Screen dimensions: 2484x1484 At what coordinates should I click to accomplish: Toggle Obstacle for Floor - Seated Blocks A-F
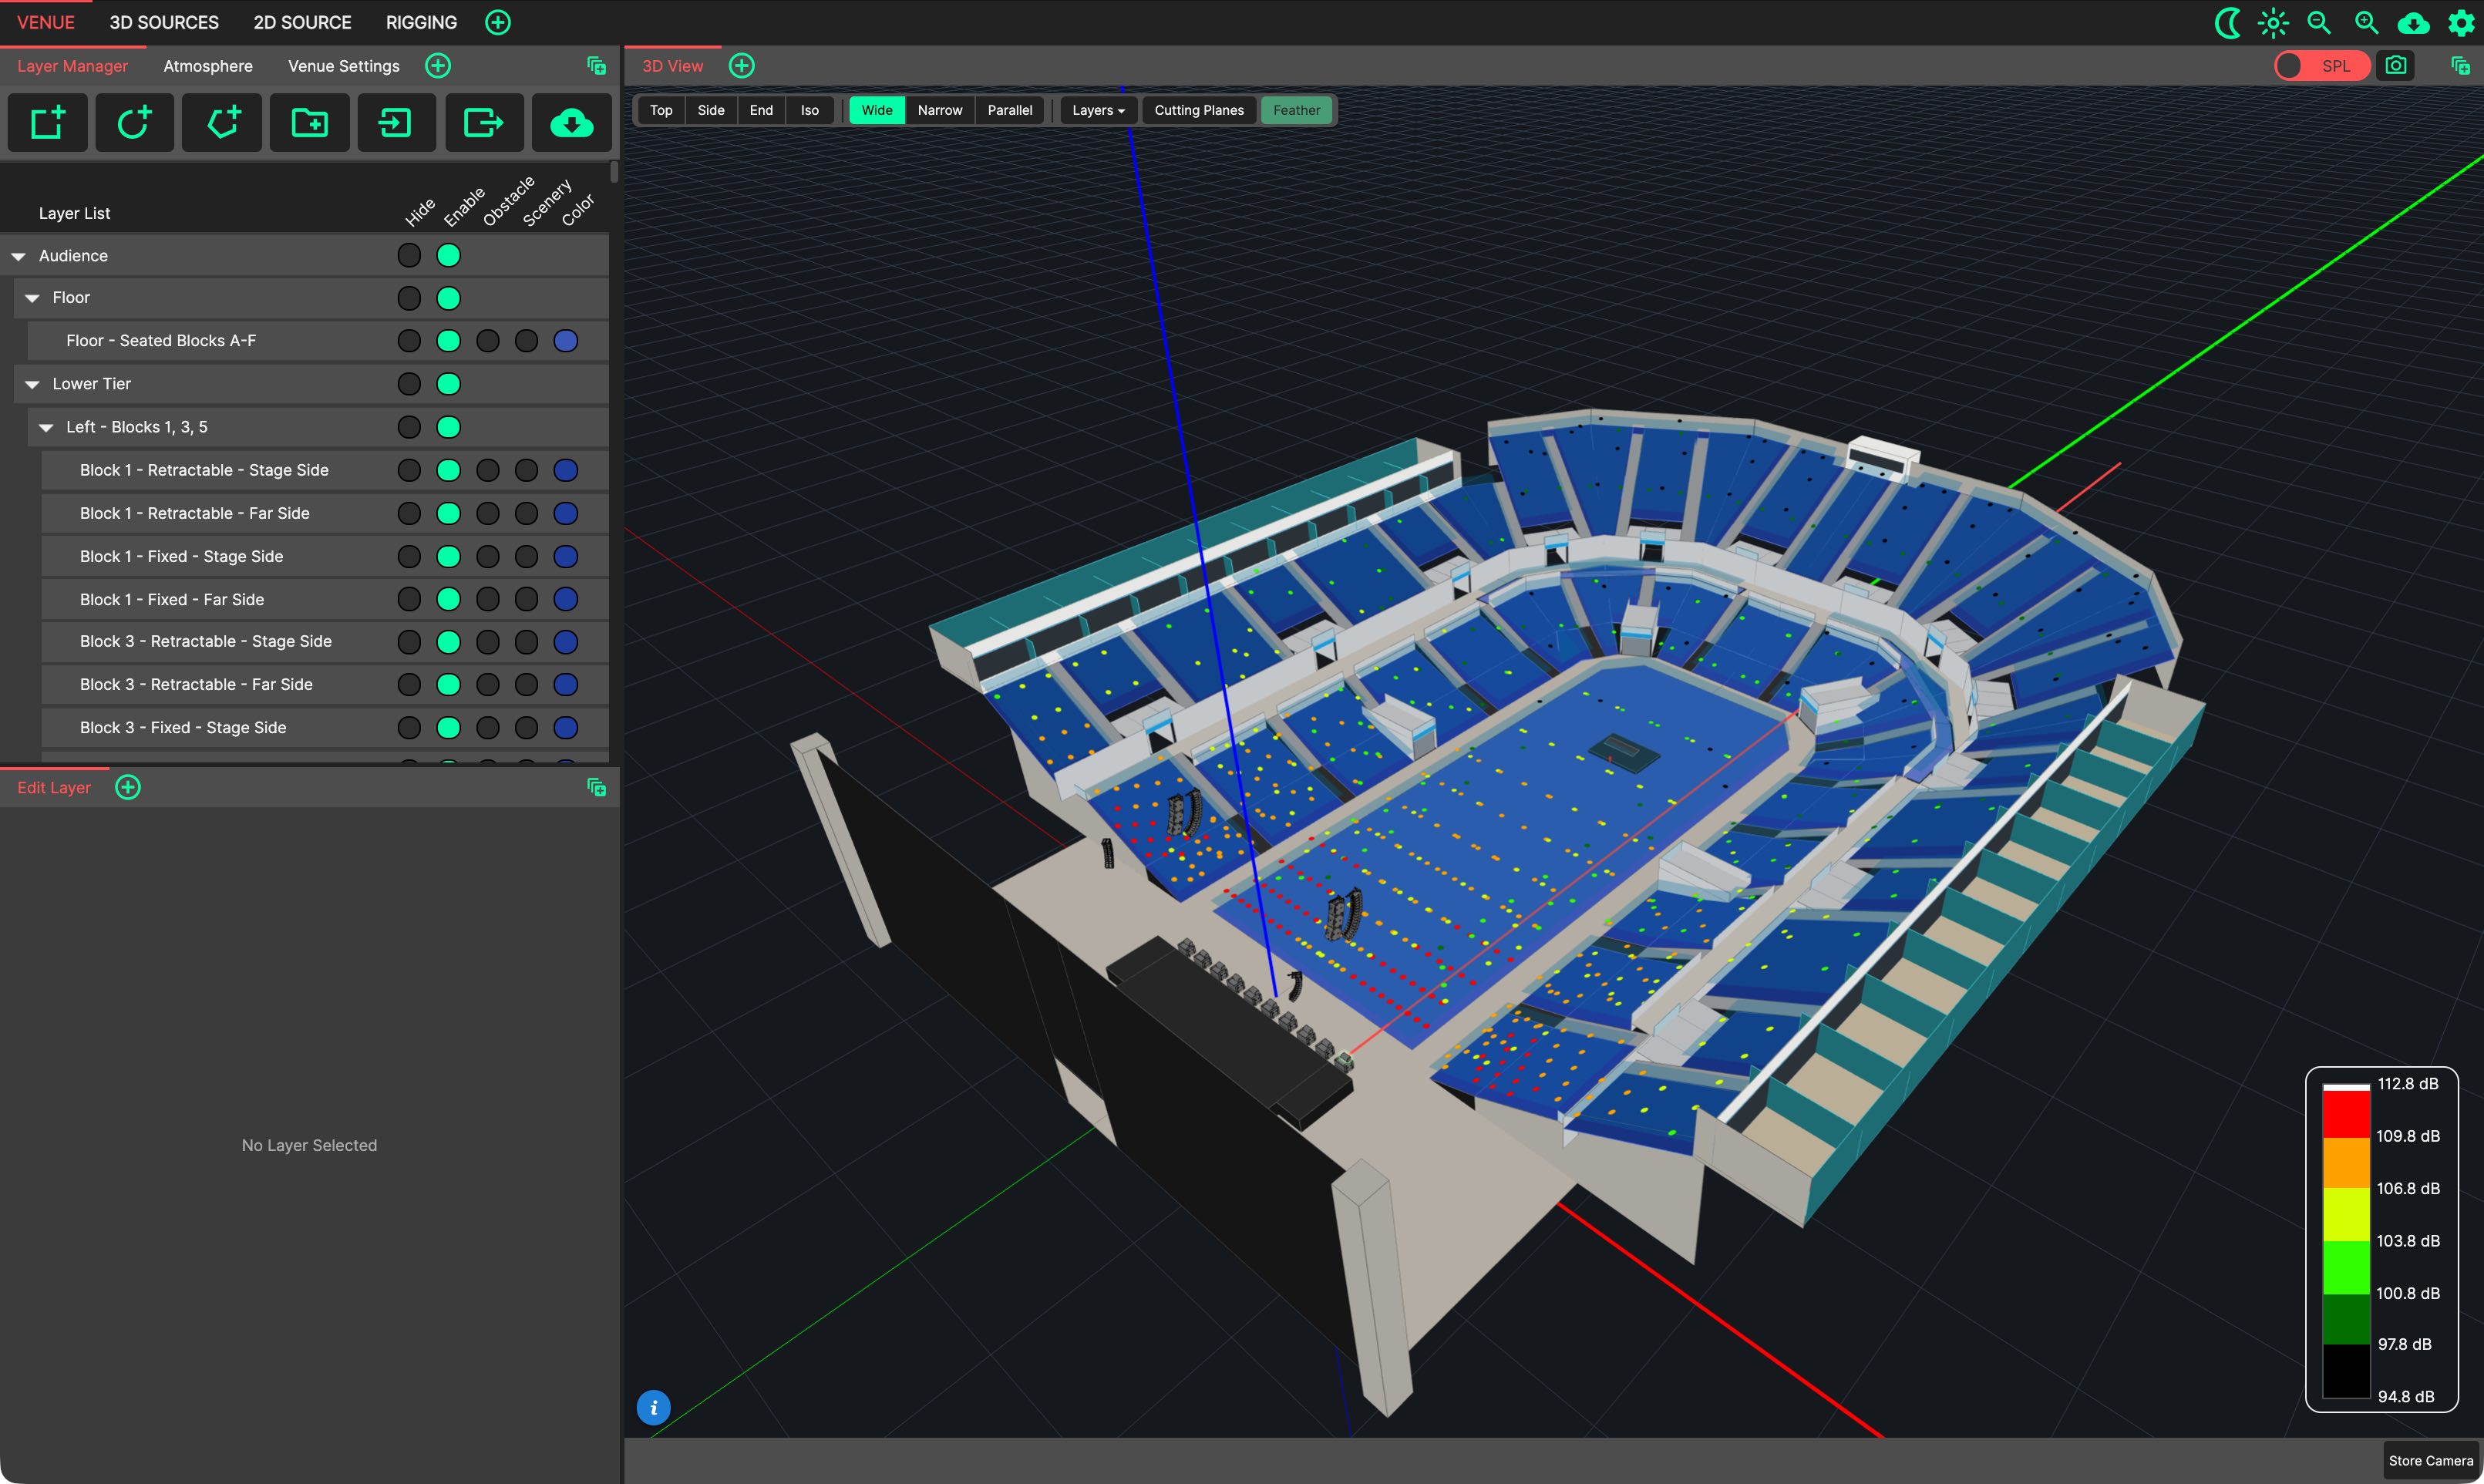tap(488, 341)
